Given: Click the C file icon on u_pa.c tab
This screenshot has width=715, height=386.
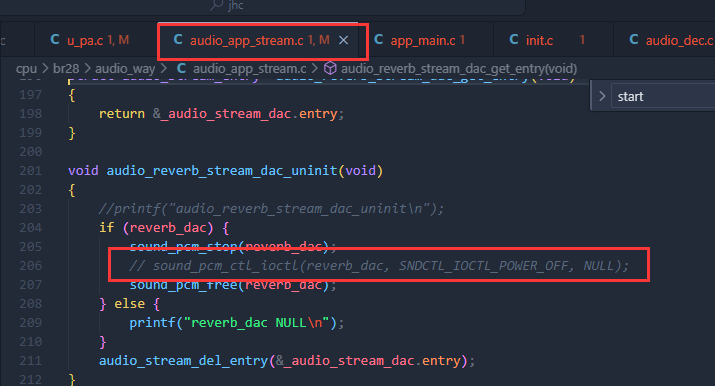Looking at the screenshot, I should [x=55, y=40].
